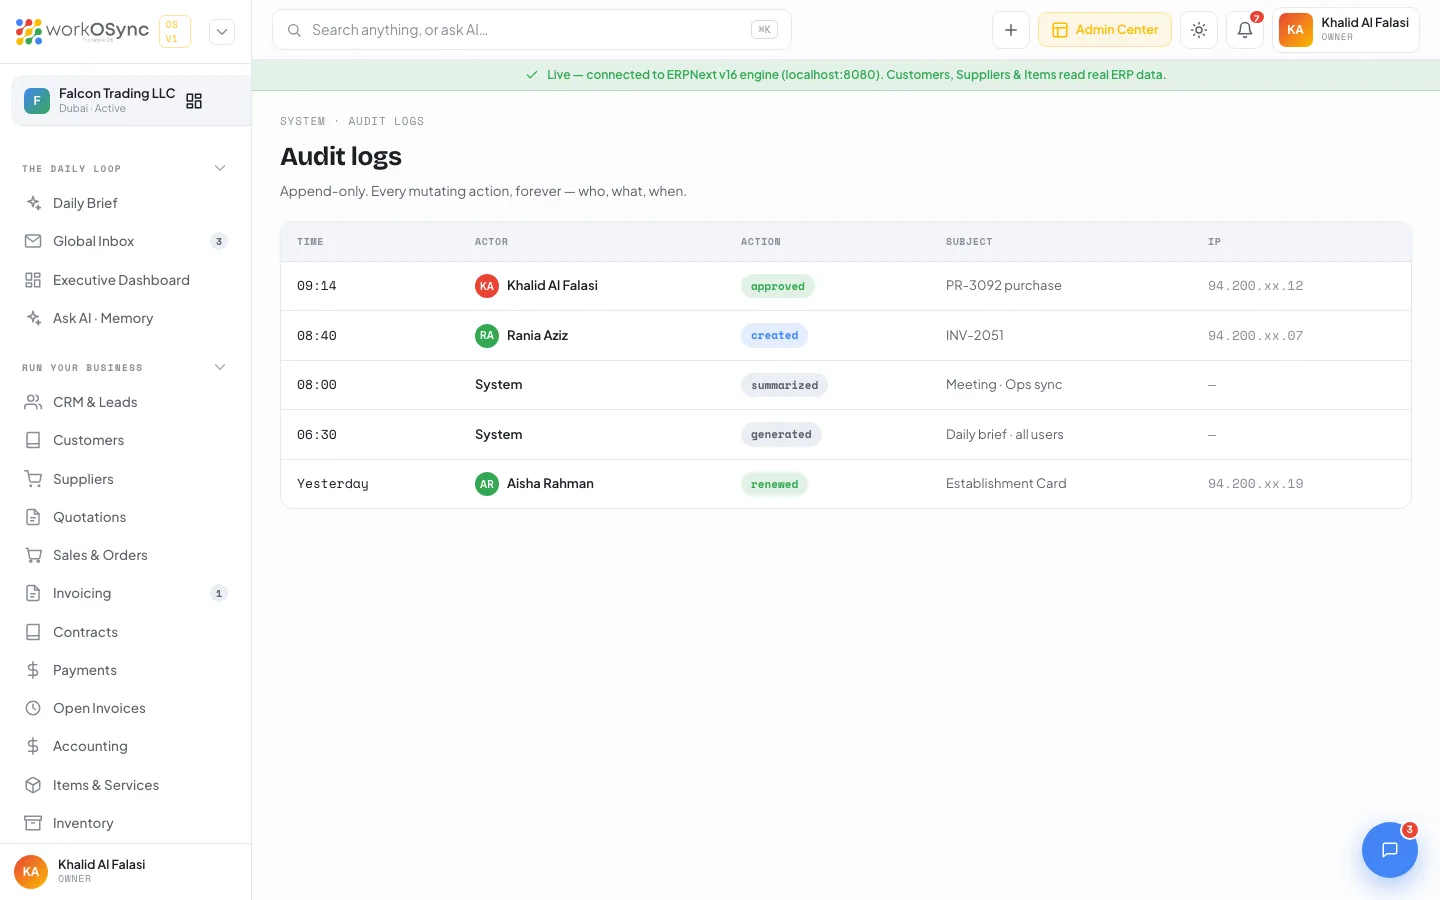Go to Daily Brief page
The image size is (1440, 900).
[x=125, y=203]
